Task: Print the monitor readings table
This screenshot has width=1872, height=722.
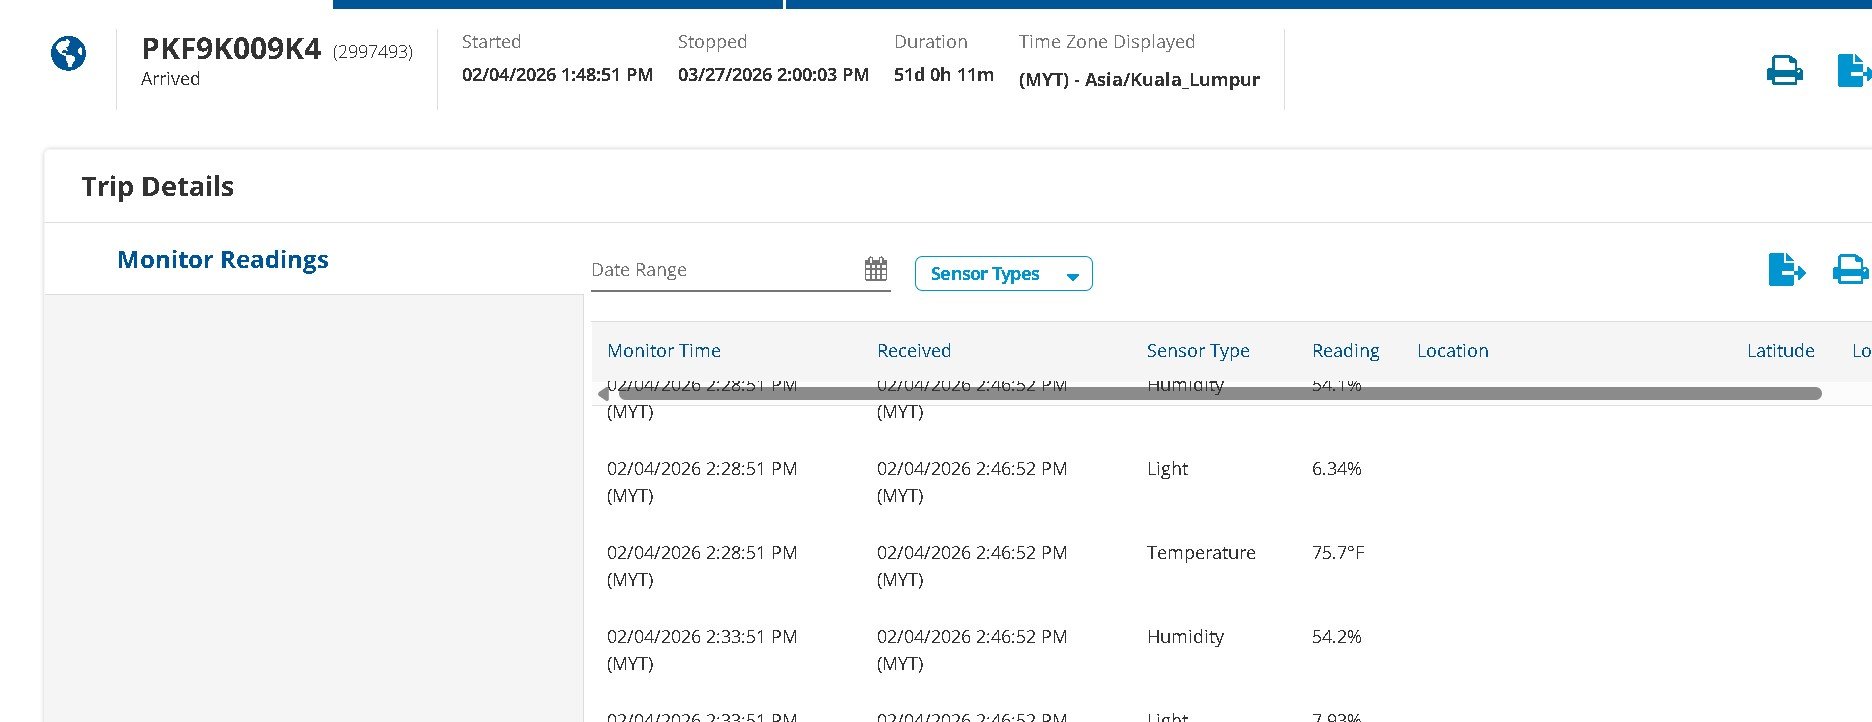Action: click(x=1849, y=270)
